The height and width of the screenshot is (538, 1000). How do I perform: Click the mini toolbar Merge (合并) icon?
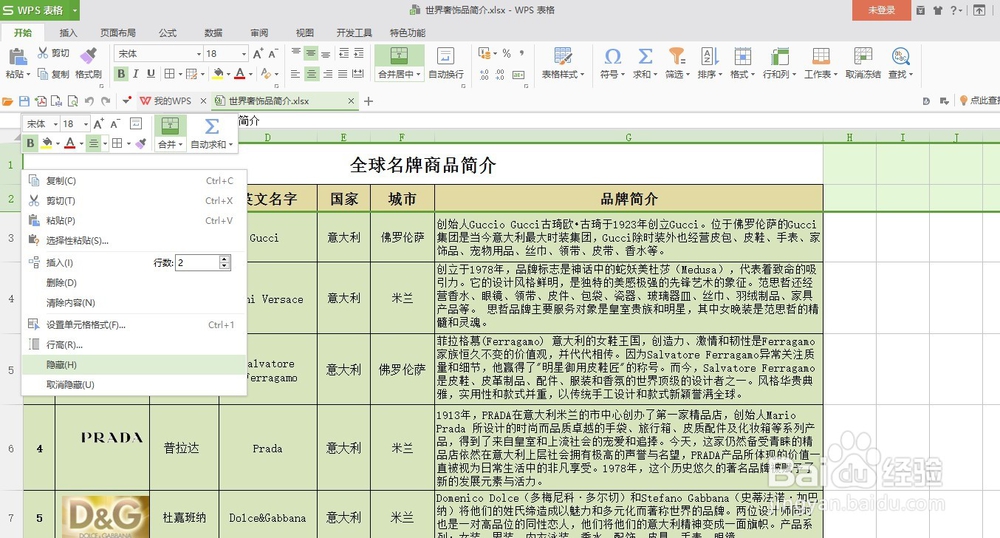(170, 126)
